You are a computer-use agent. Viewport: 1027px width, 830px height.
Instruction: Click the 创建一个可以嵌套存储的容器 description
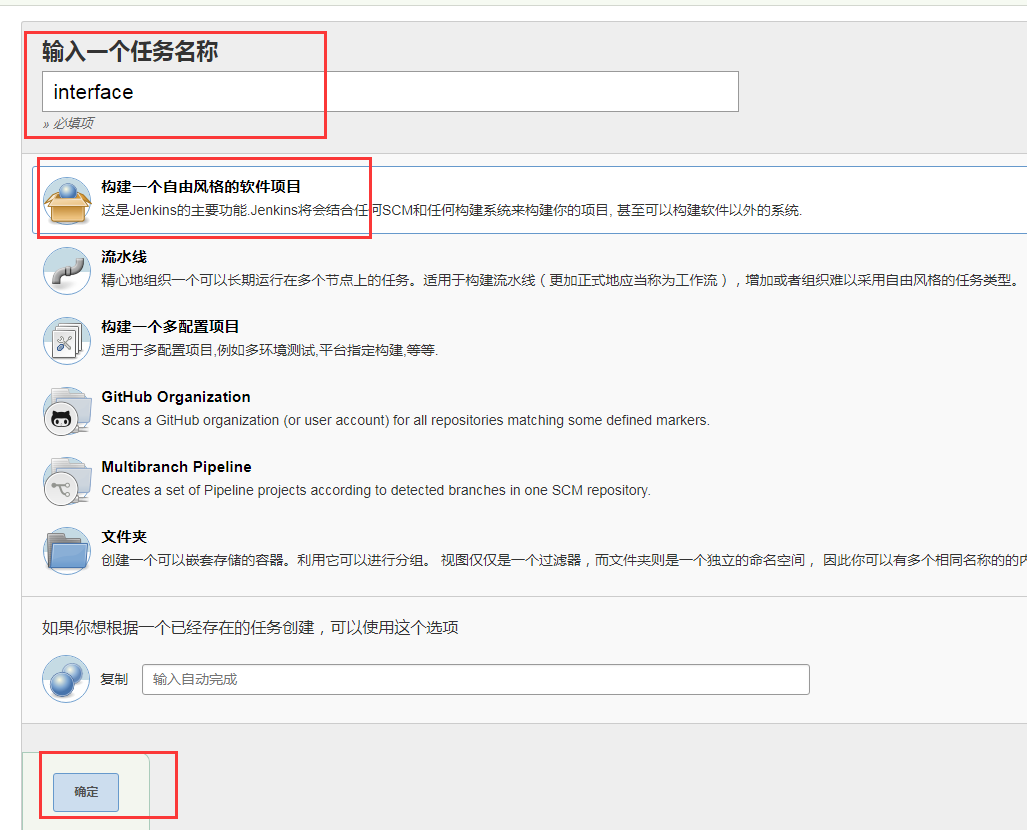pyautogui.click(x=564, y=560)
